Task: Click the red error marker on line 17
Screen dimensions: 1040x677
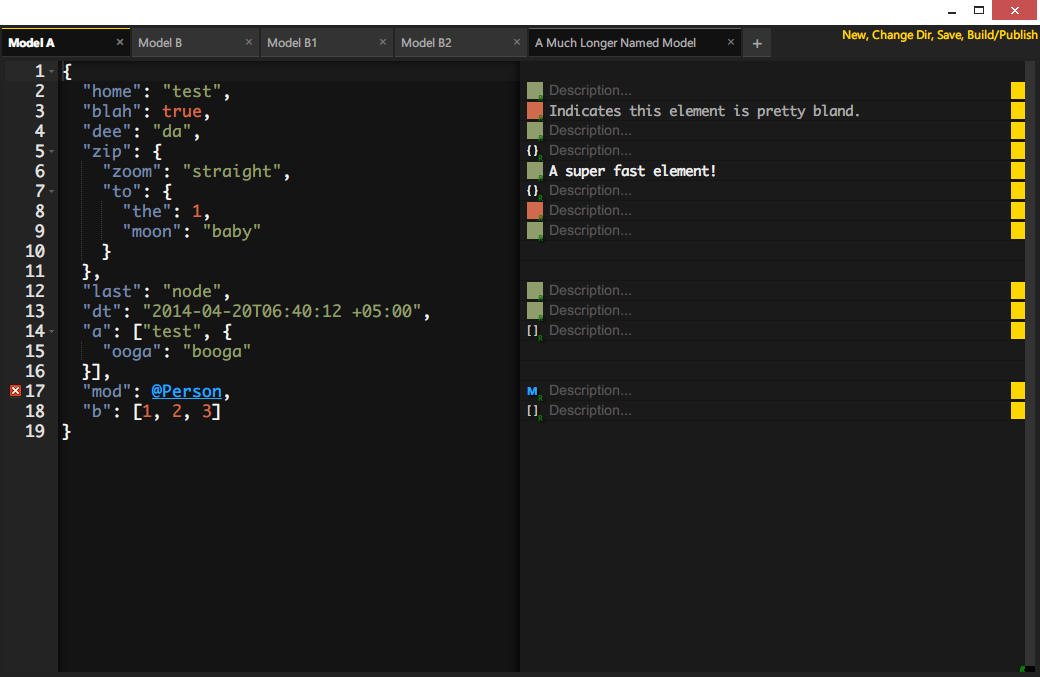Action: pyautogui.click(x=15, y=391)
